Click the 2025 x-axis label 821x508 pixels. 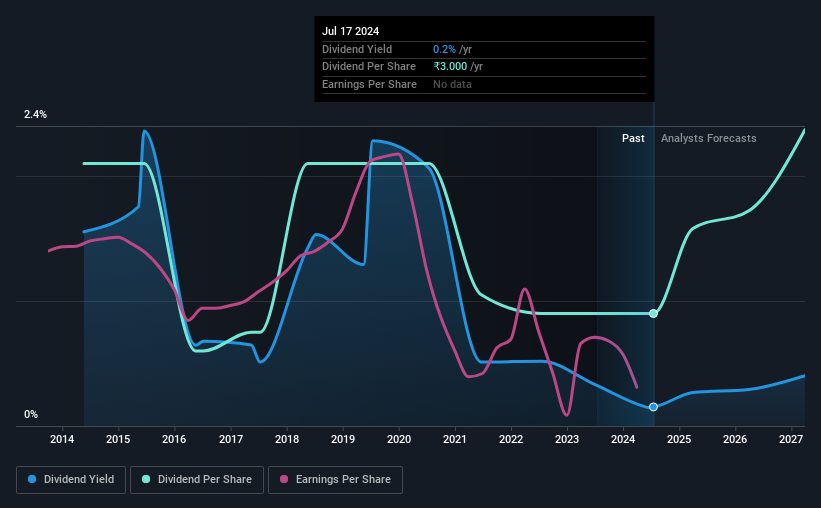[679, 439]
